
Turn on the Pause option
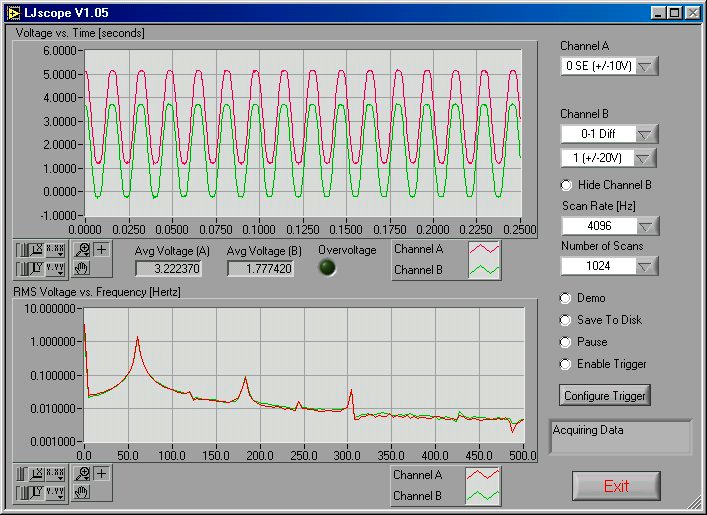567,342
